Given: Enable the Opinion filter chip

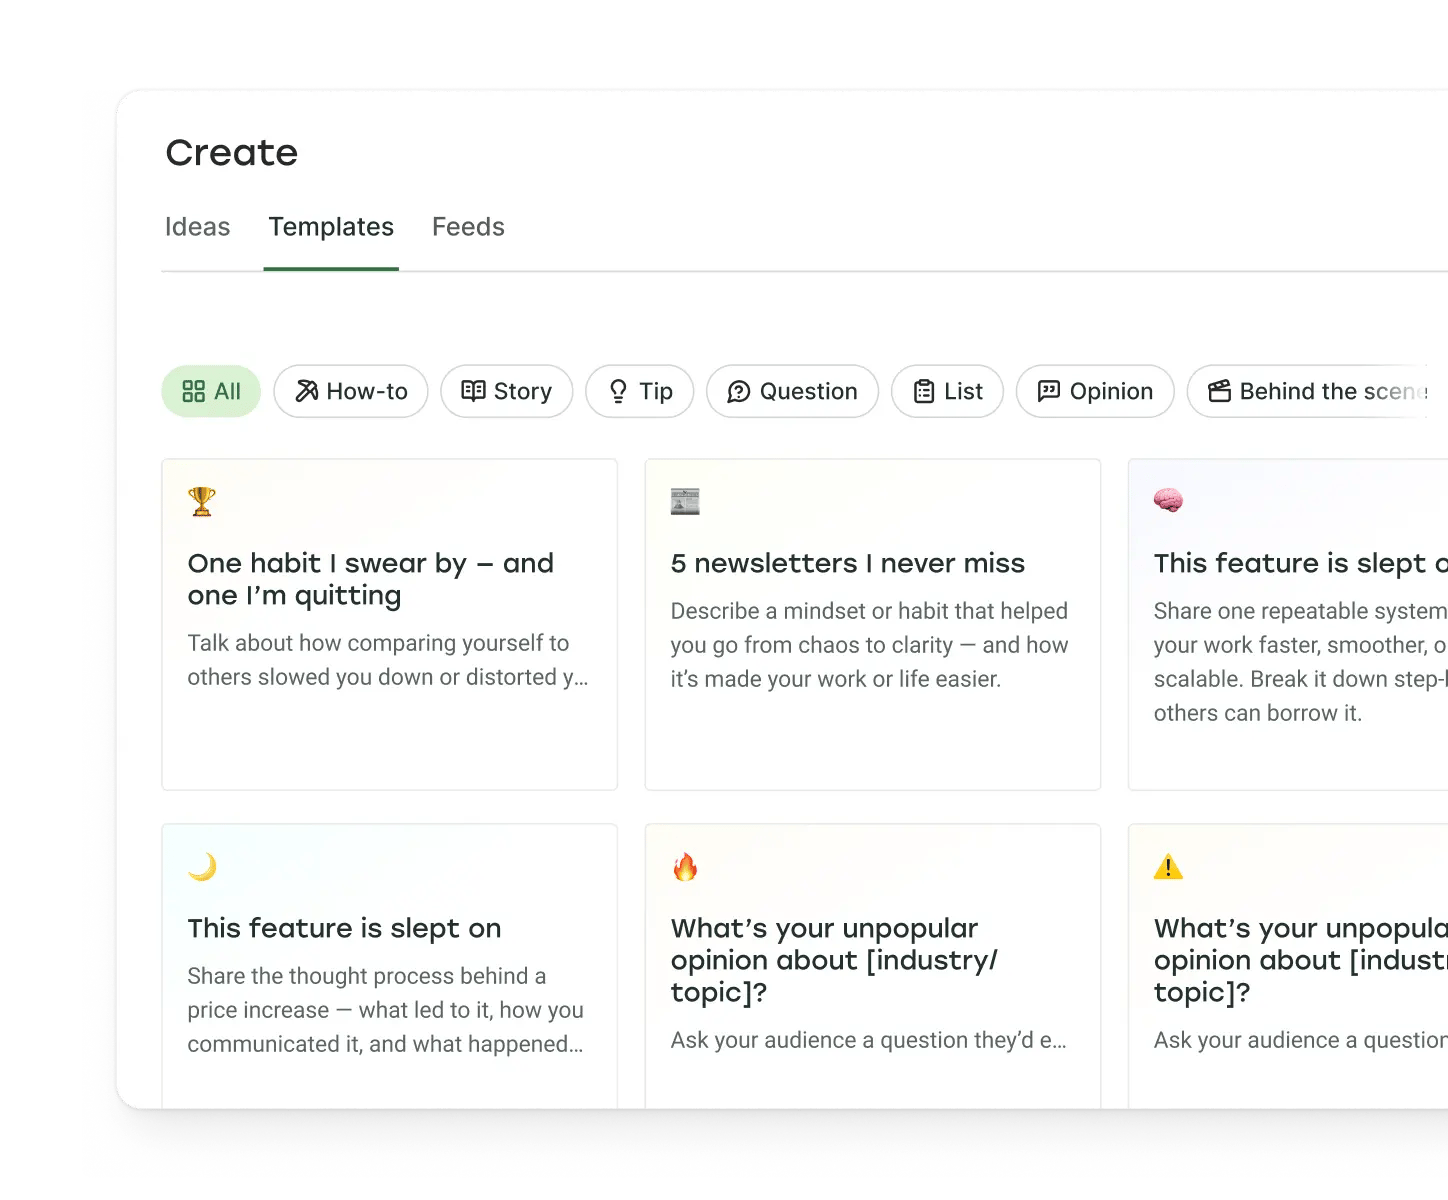Looking at the screenshot, I should (1094, 391).
